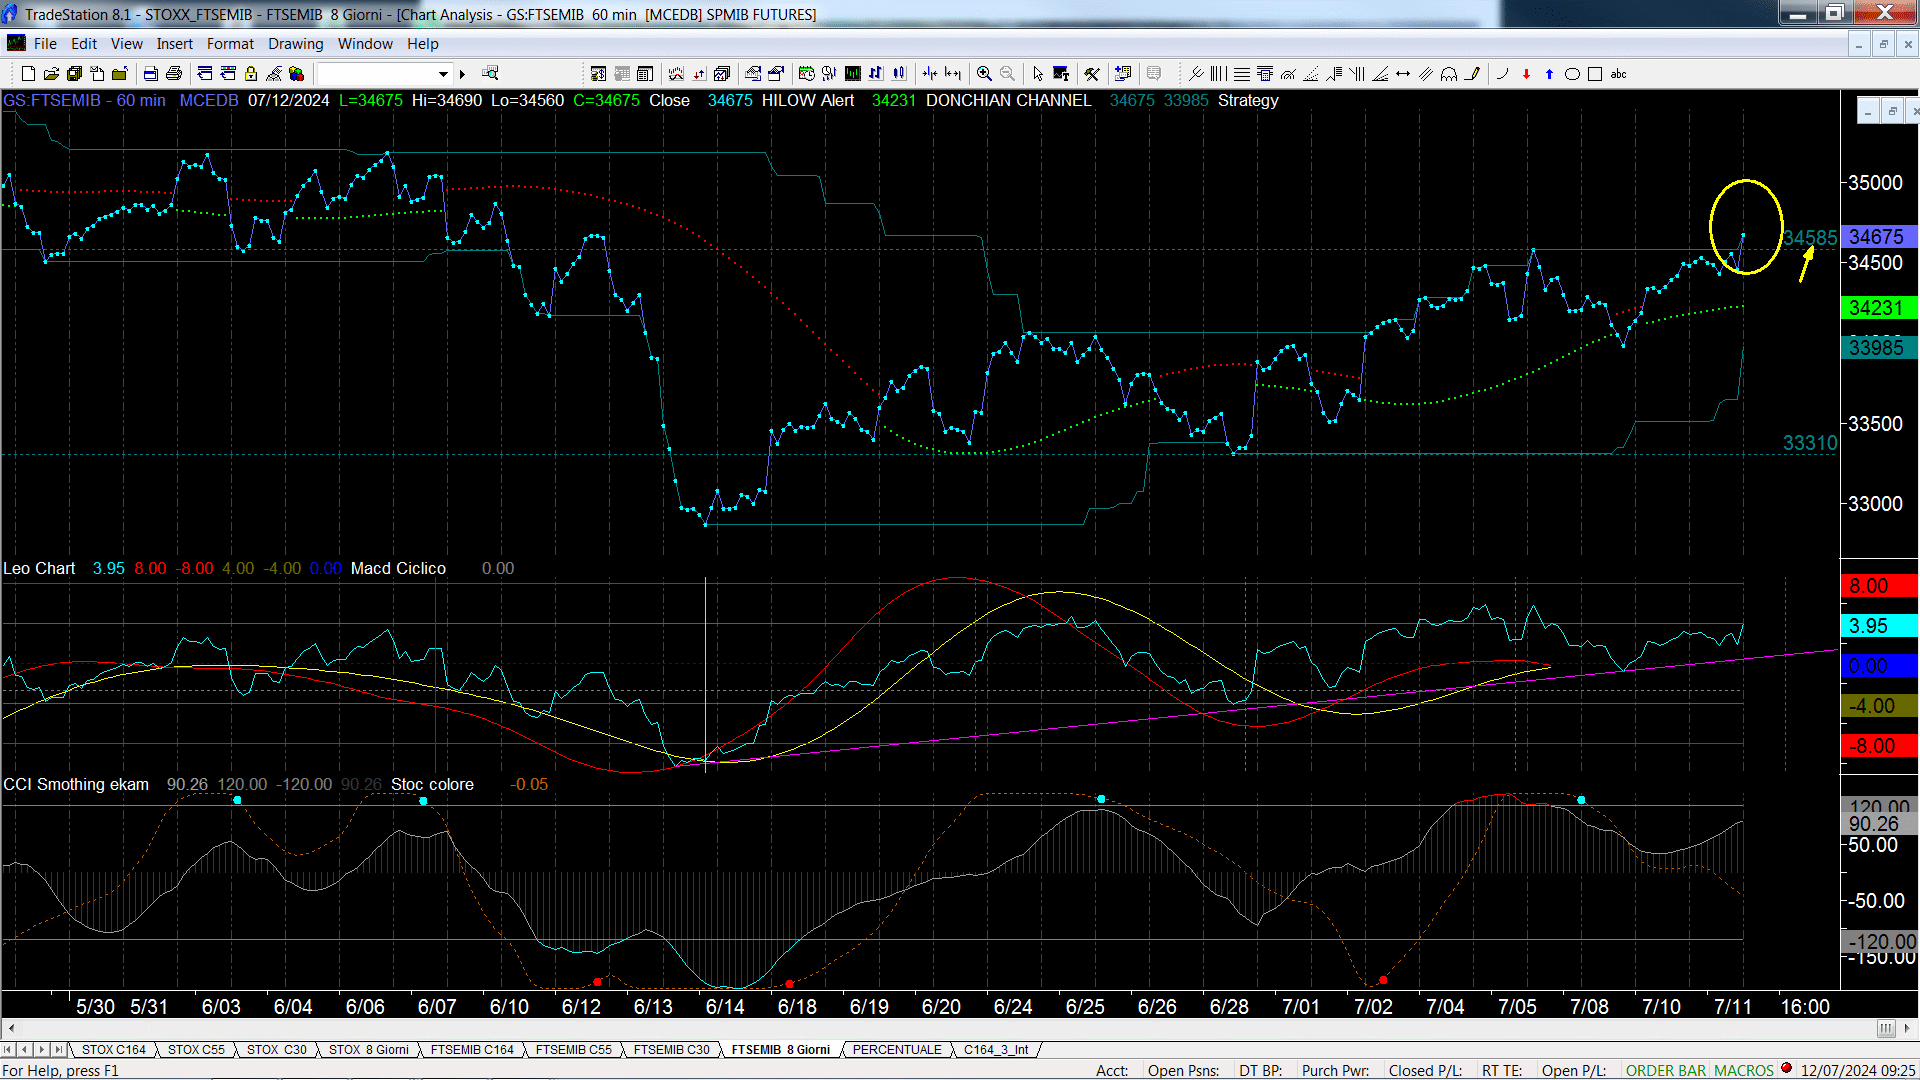Switch to the STOX C55 tab

196,1049
